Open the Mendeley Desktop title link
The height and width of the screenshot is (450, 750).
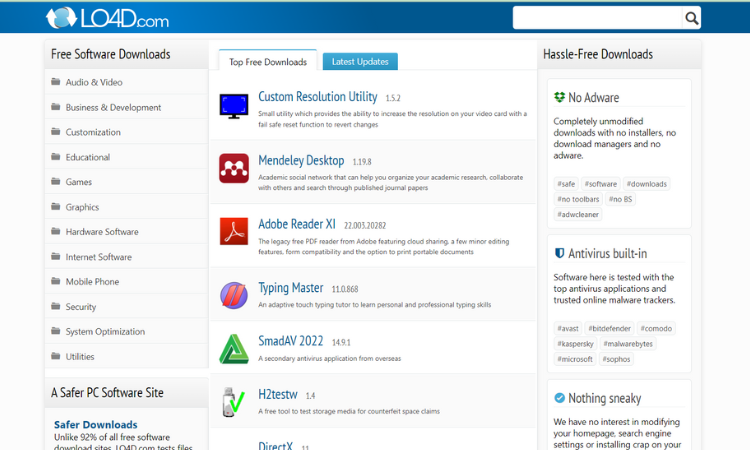pyautogui.click(x=301, y=160)
